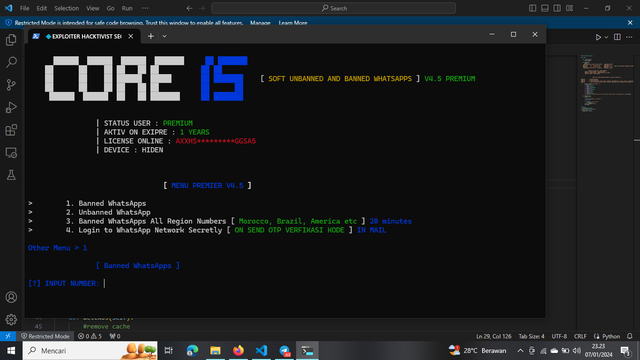Close the EXPLOITER HACKTIVIST terminal tab
The height and width of the screenshot is (360, 640).
(x=131, y=36)
